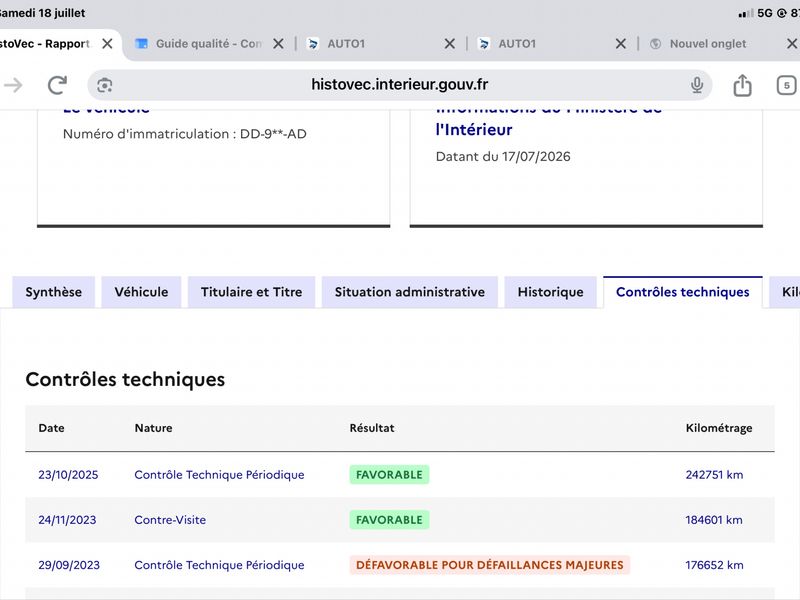Viewport: 800px width, 600px height.
Task: Open the Synthèse tab
Action: [54, 292]
